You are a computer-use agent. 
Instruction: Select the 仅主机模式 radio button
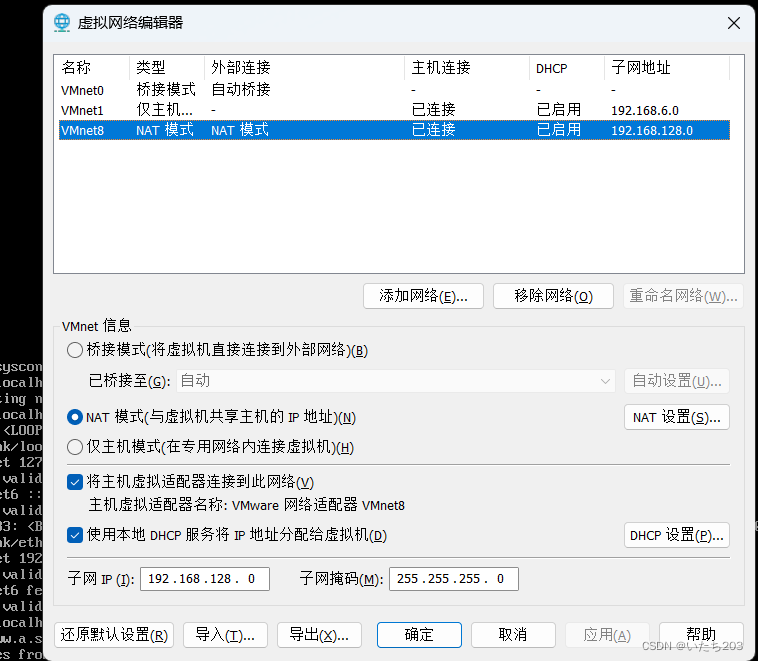75,447
